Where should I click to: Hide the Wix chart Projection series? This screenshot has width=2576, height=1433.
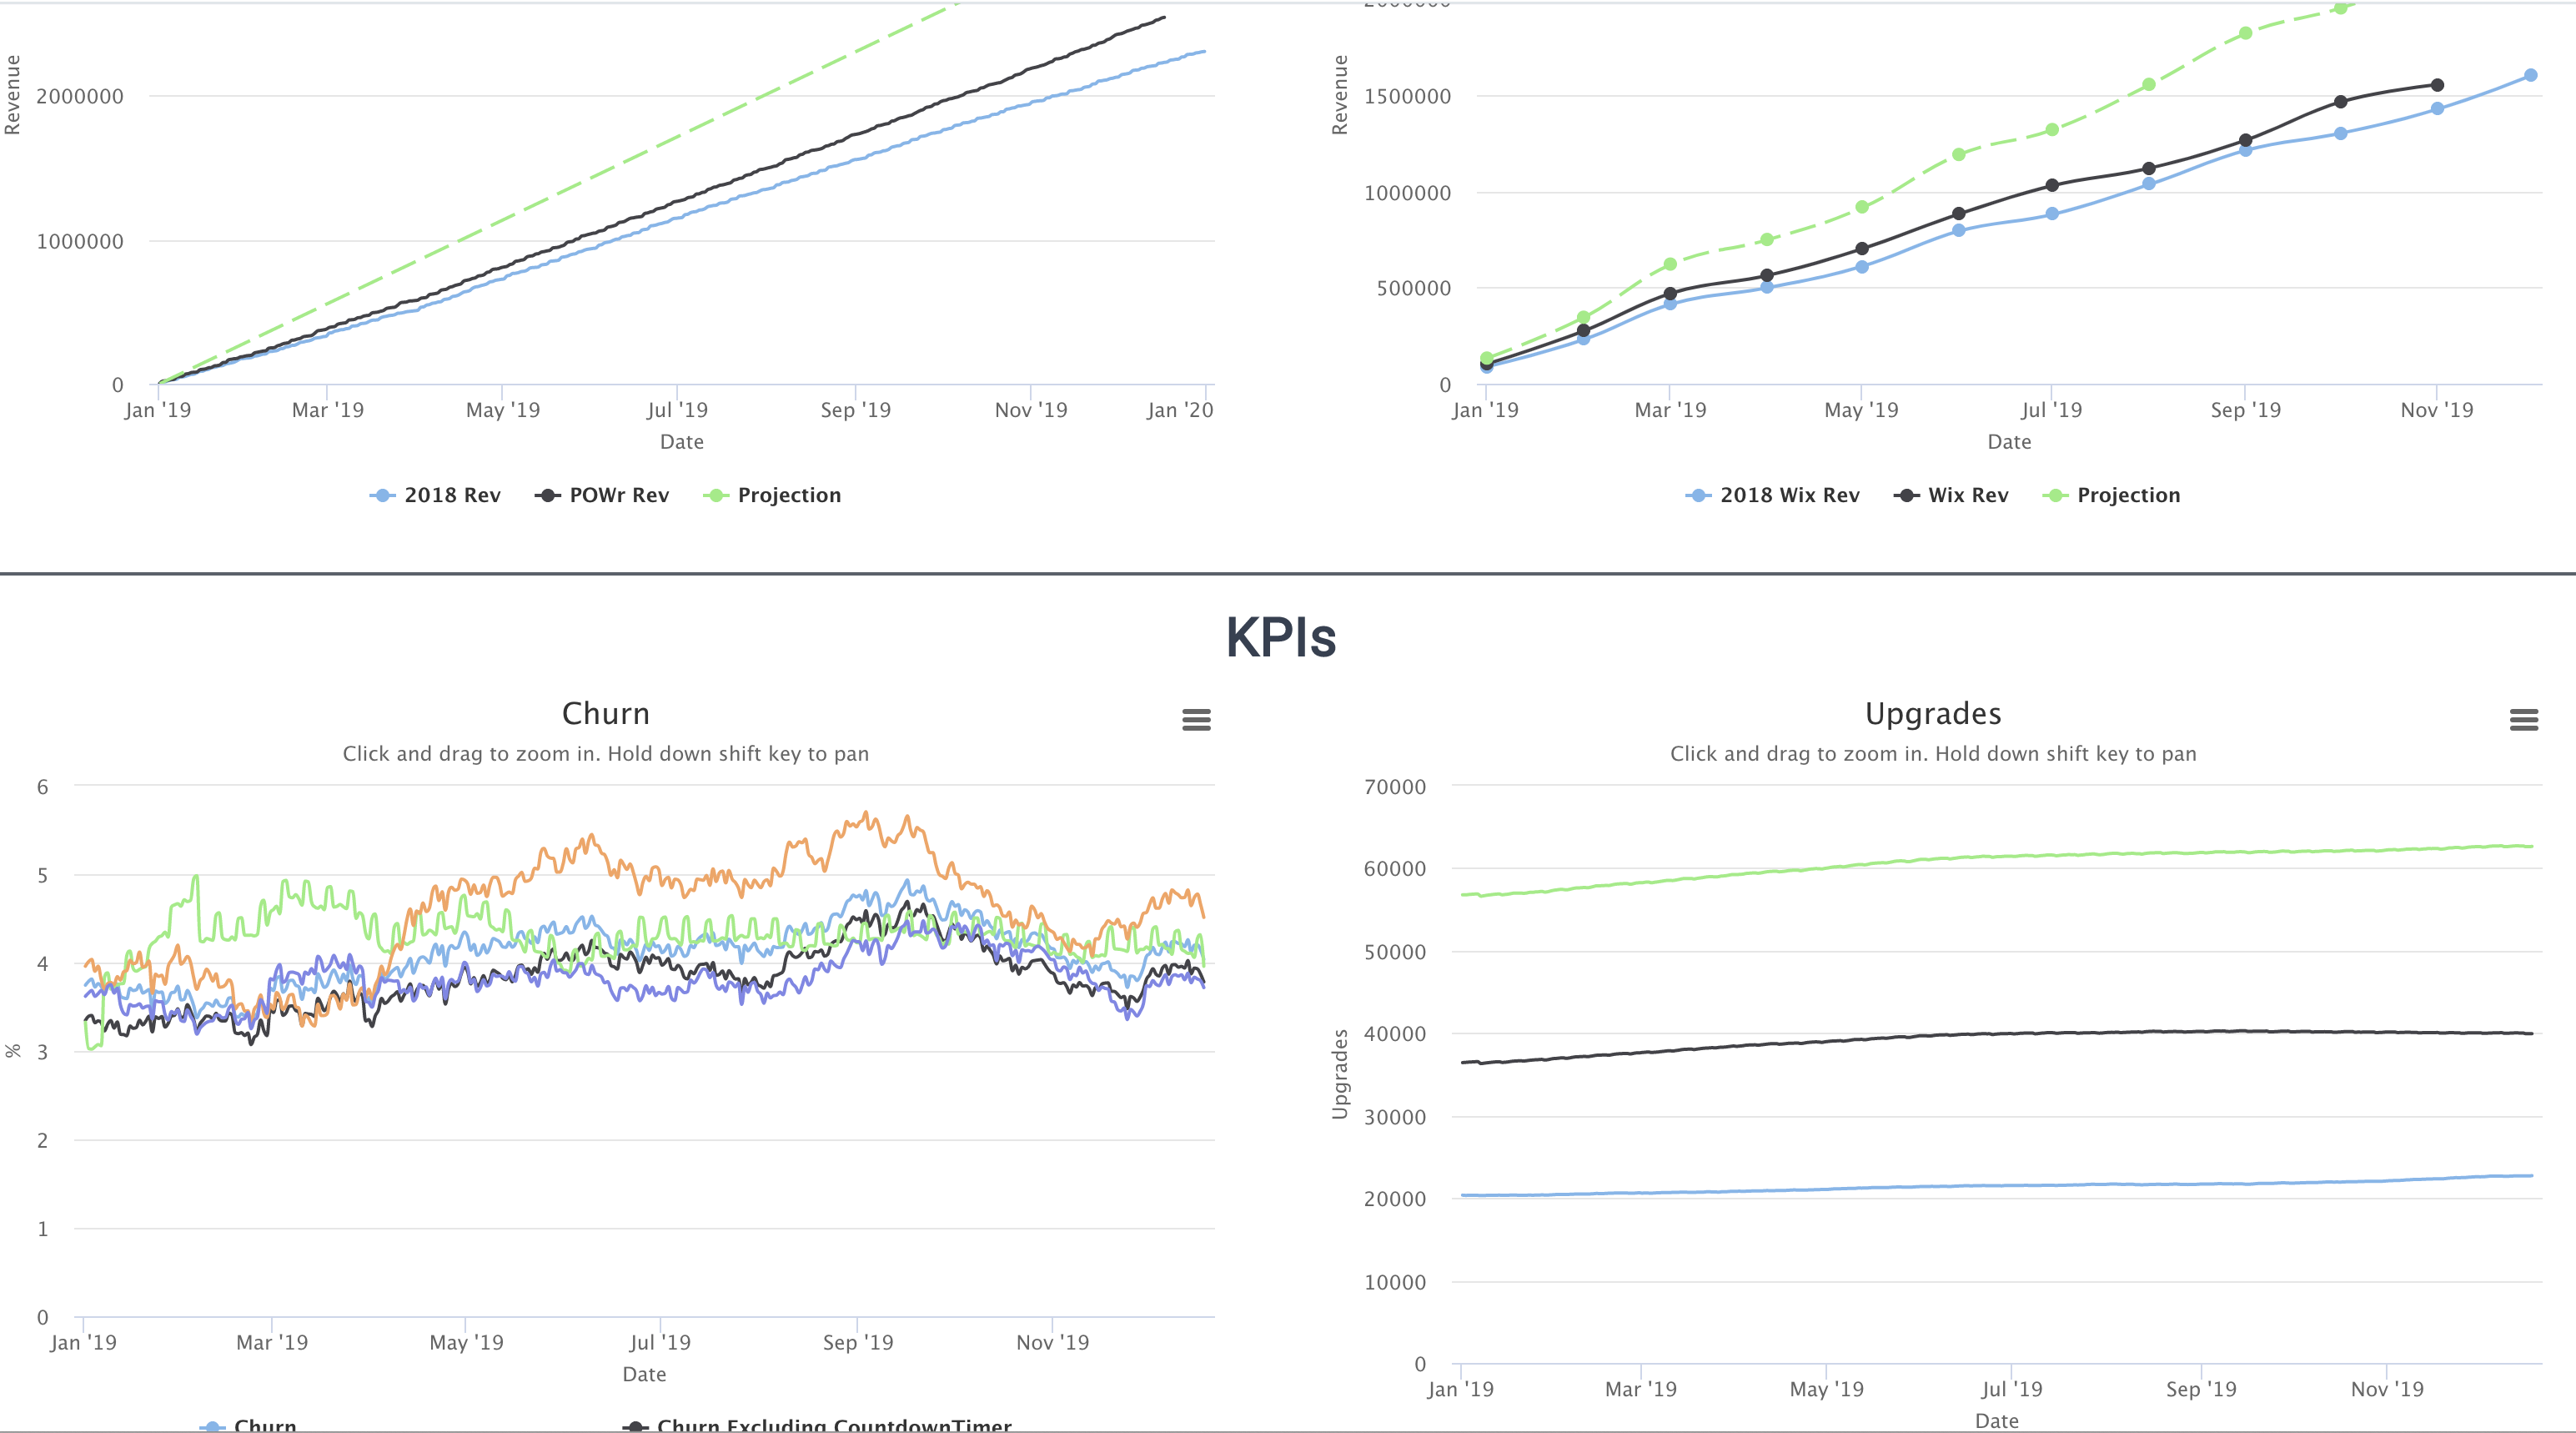[x=2128, y=495]
